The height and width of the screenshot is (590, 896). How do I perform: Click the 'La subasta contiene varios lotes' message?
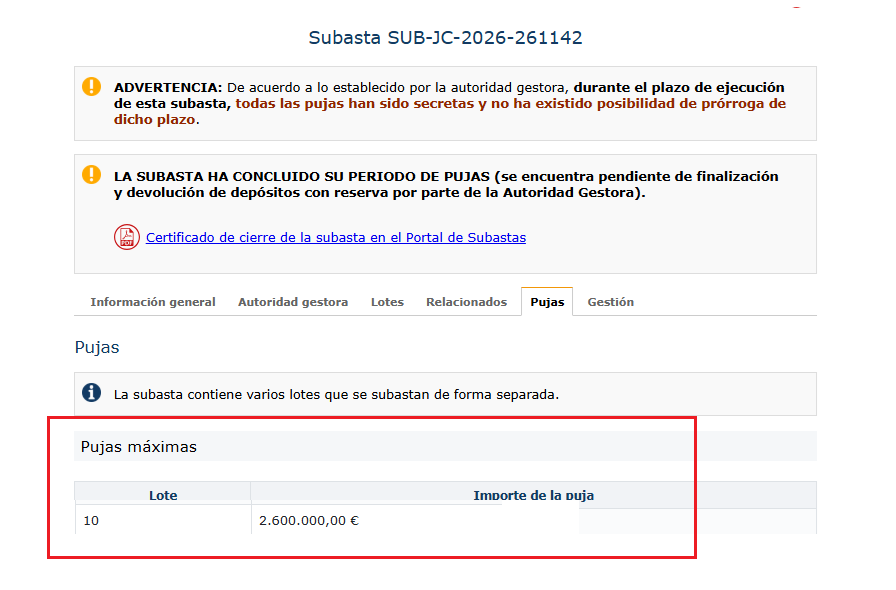click(336, 394)
